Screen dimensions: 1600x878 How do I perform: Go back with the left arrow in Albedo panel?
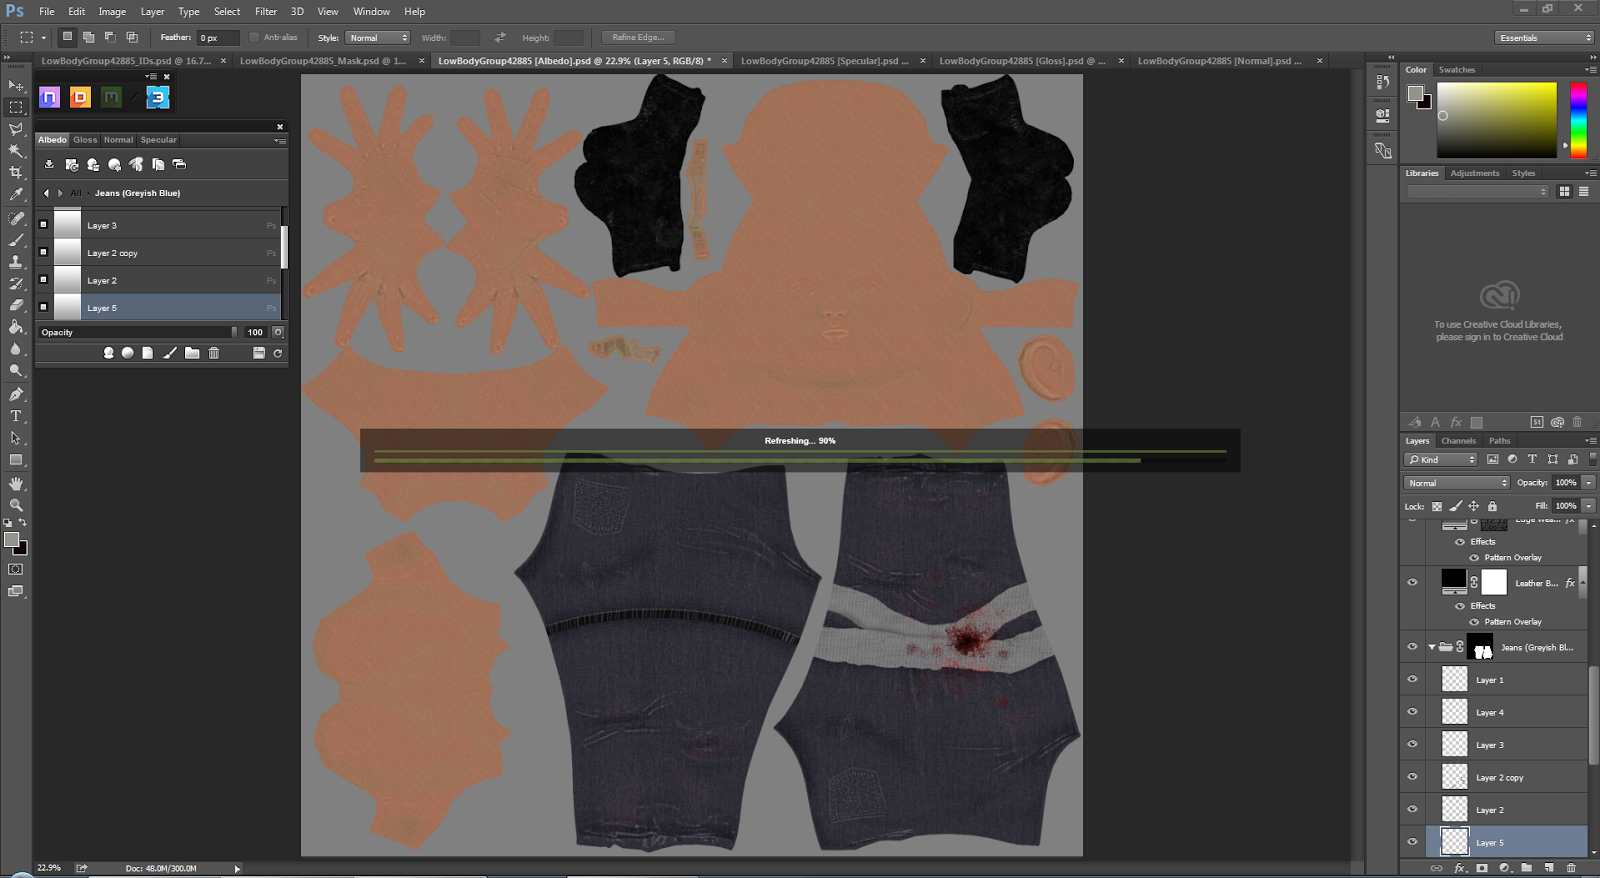pos(46,193)
